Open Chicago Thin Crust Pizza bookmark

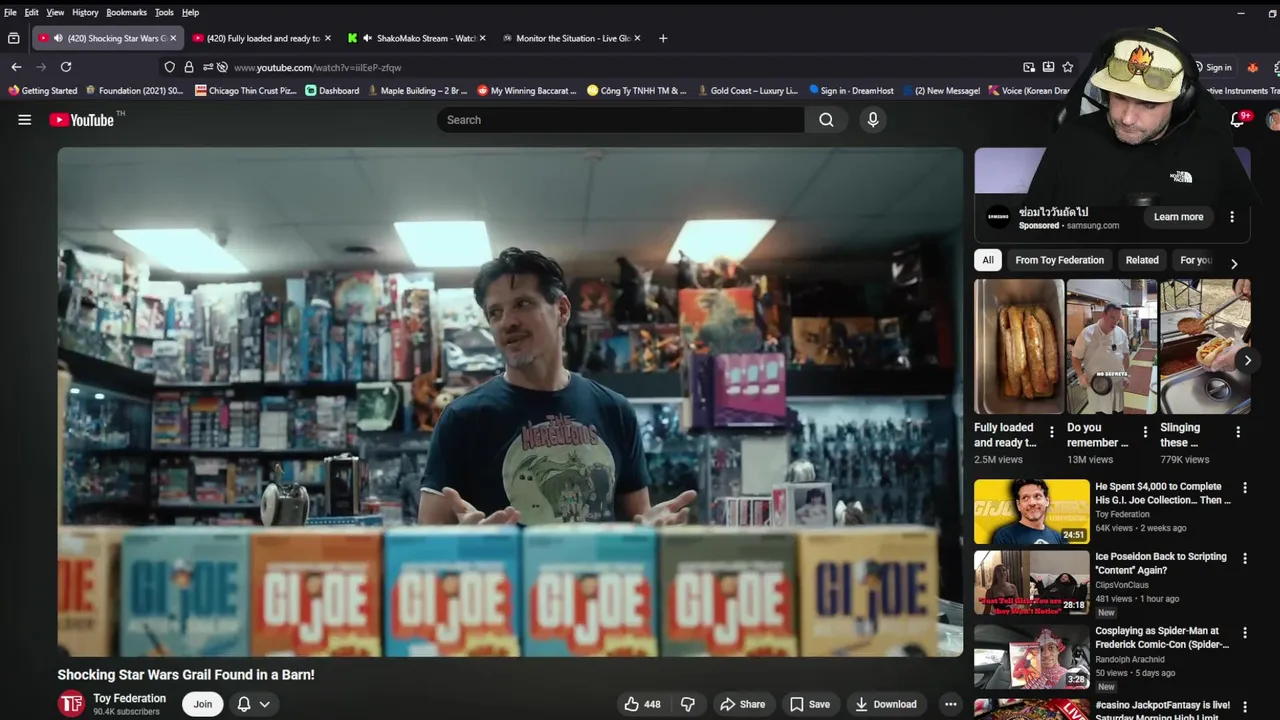pos(245,90)
